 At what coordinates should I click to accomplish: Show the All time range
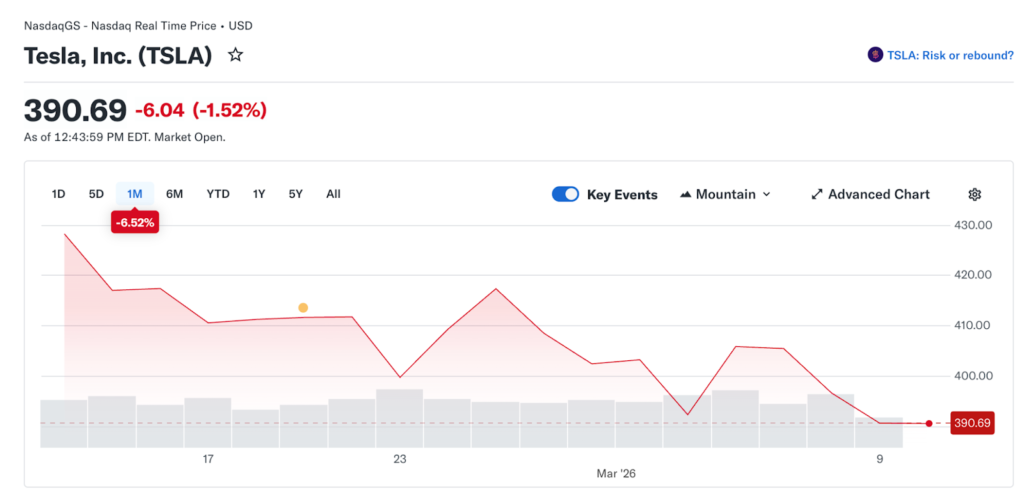coord(333,194)
